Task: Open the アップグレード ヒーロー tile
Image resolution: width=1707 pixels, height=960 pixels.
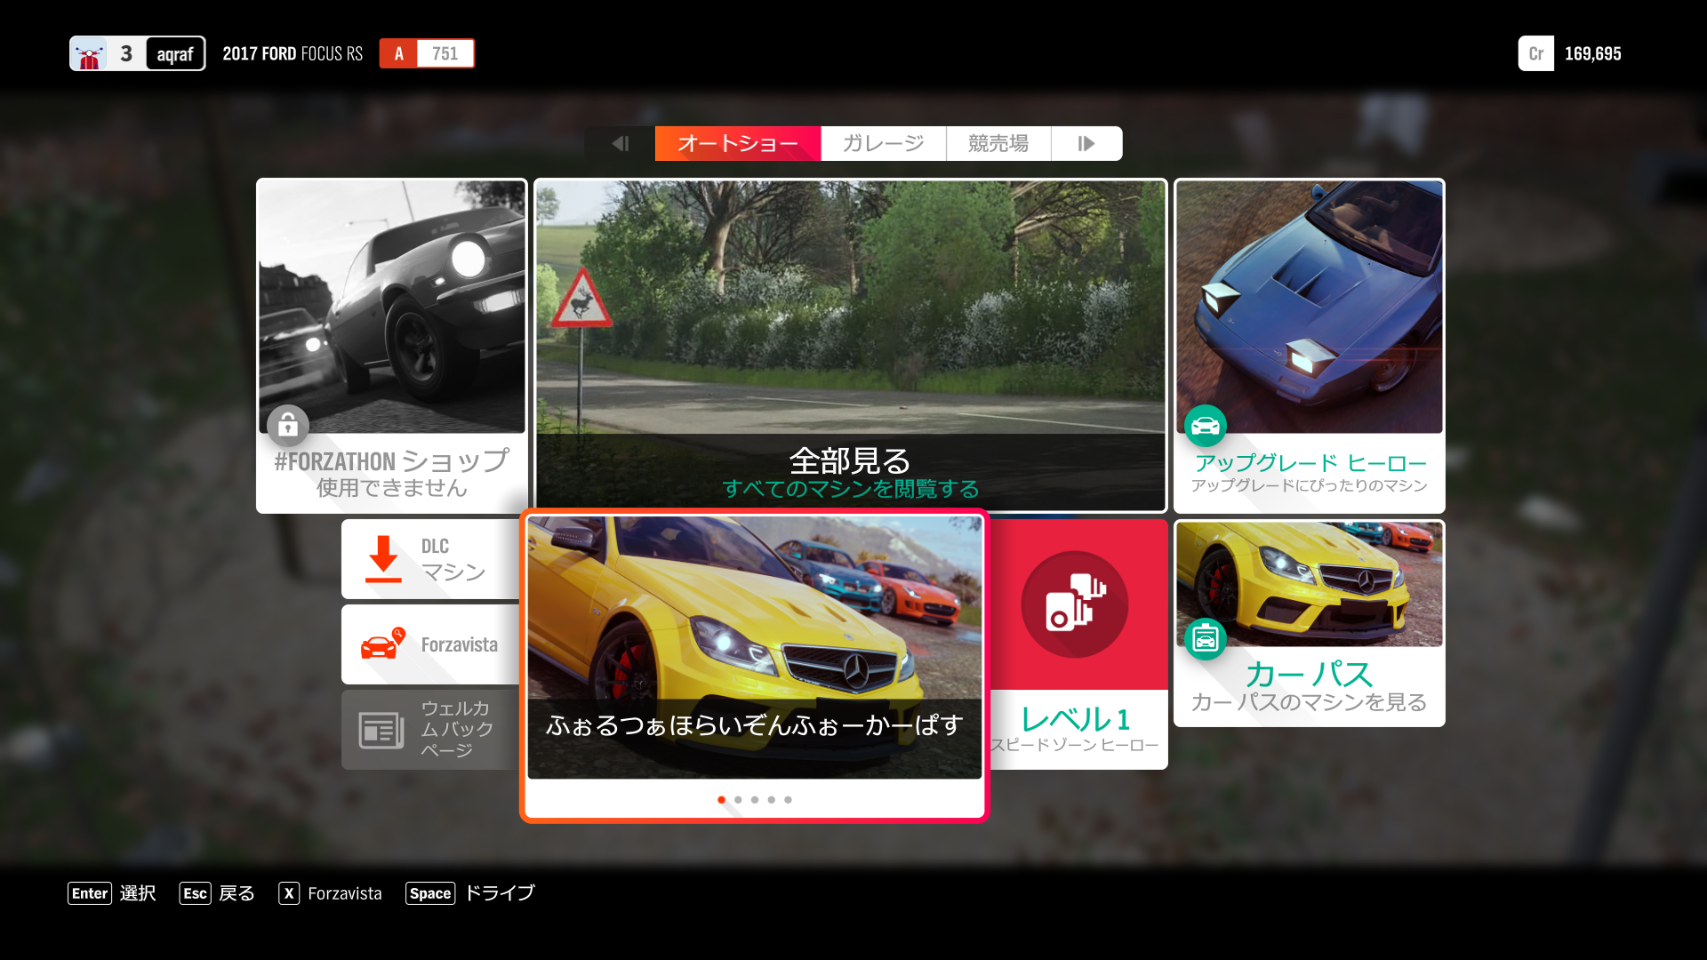Action: click(1309, 346)
